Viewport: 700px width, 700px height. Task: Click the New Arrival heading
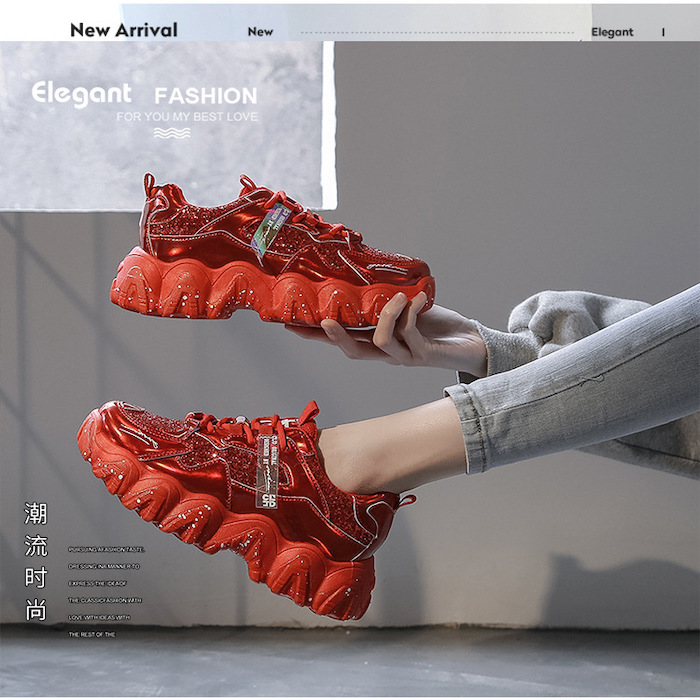(x=123, y=29)
